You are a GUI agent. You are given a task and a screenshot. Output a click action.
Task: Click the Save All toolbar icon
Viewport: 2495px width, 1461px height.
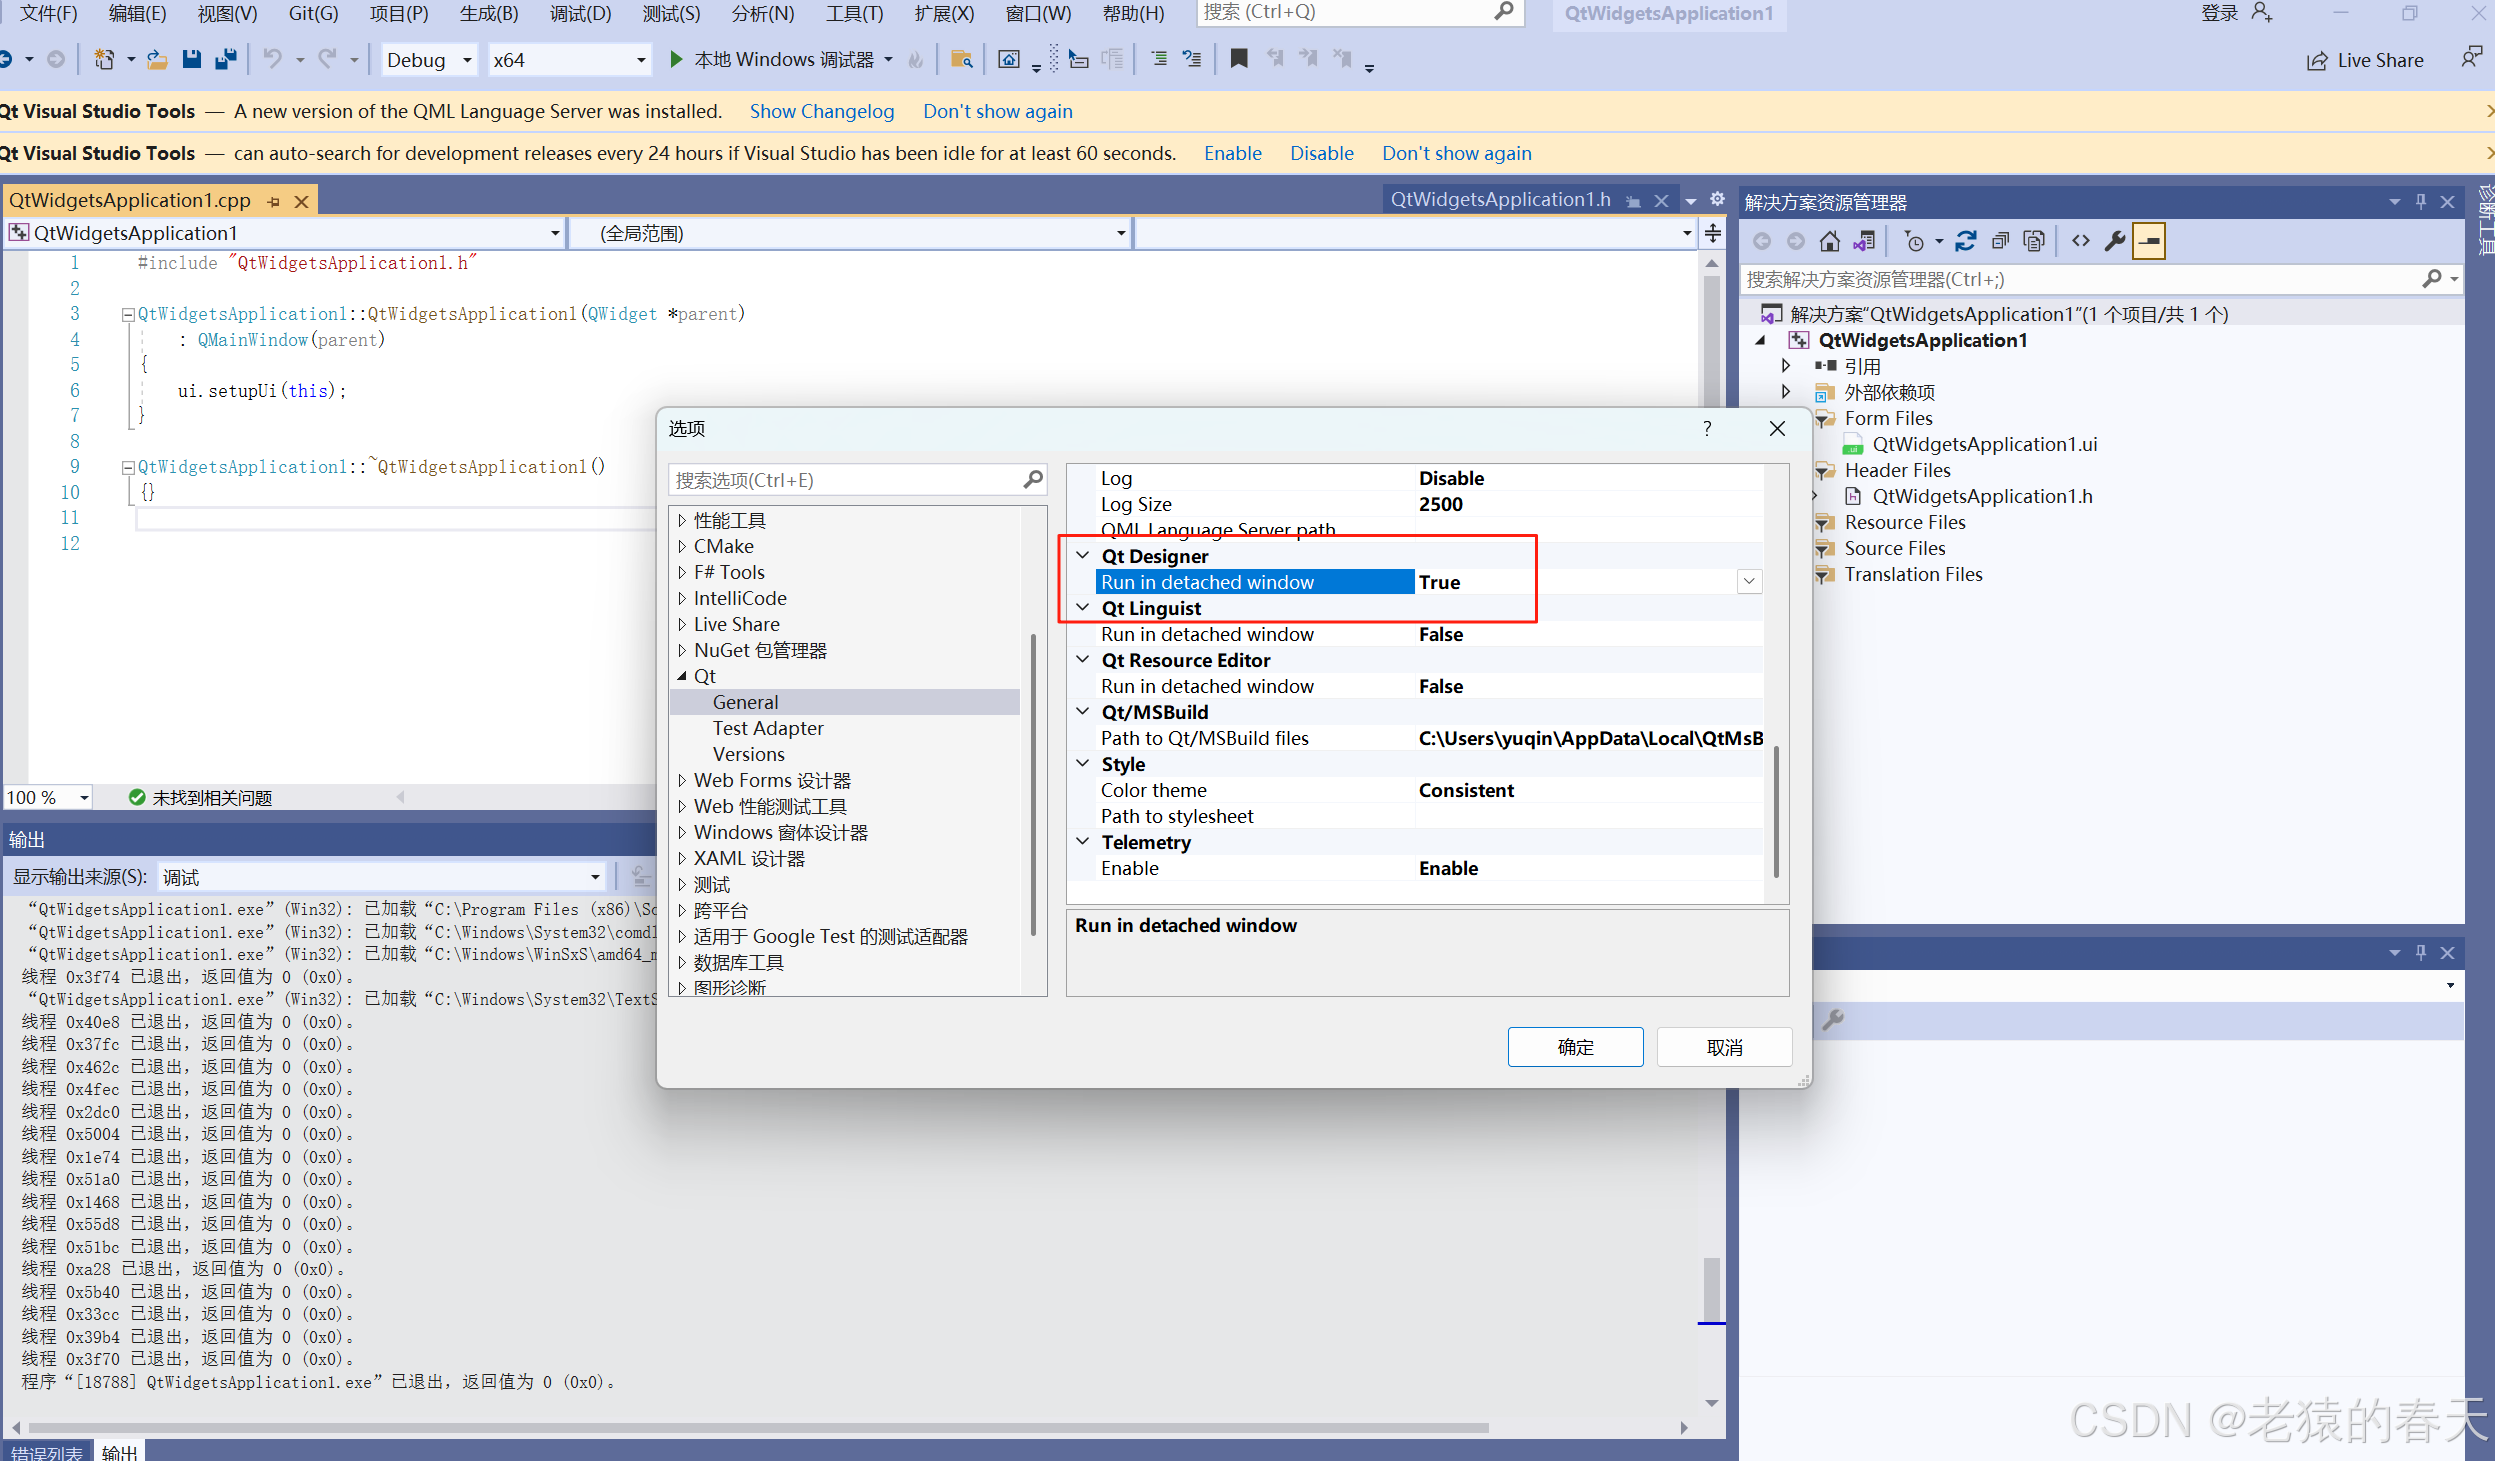point(226,59)
